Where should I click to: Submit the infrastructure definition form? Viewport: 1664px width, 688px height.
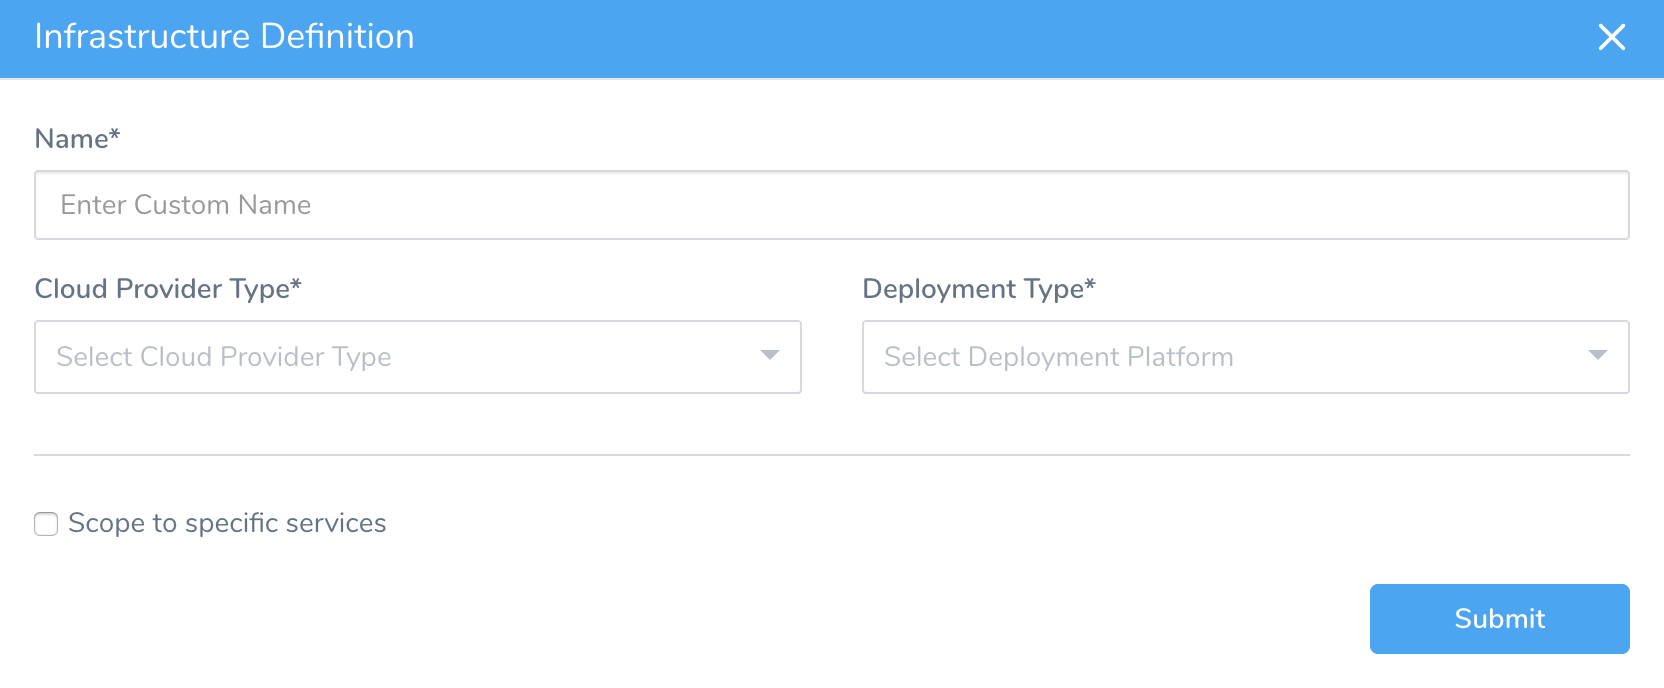click(x=1500, y=619)
